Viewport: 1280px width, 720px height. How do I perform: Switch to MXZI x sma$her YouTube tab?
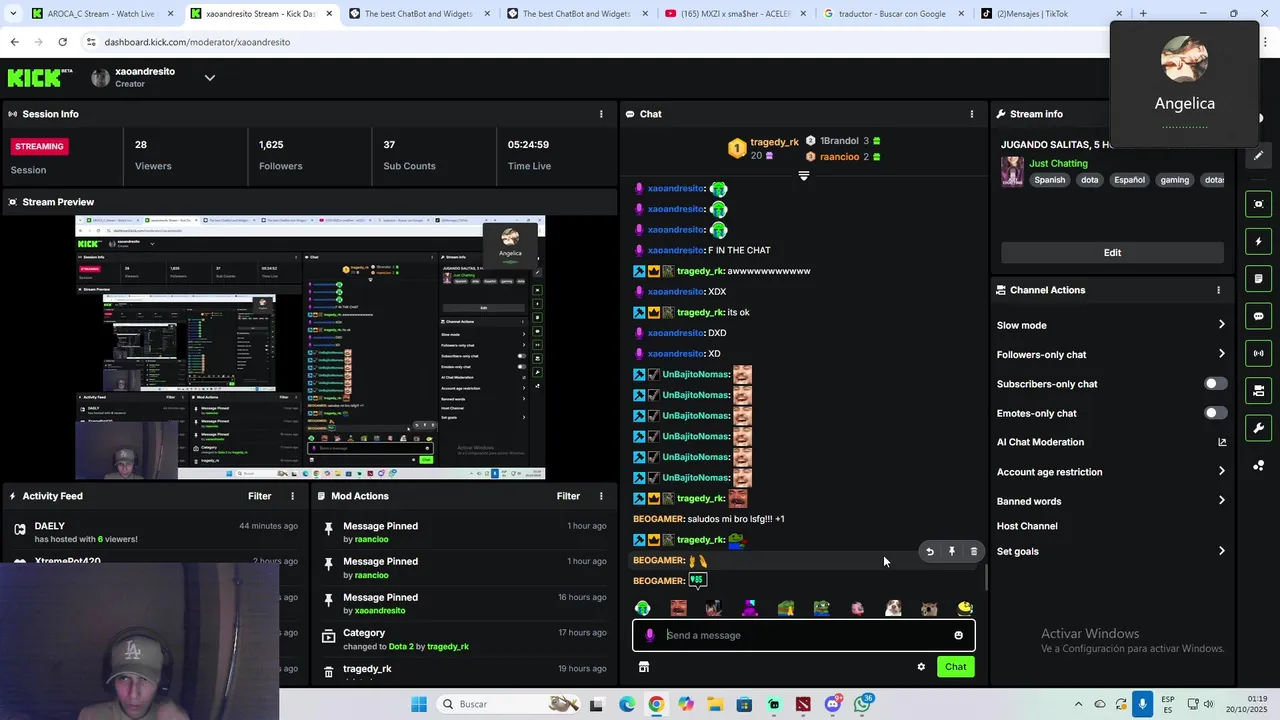tap(735, 14)
